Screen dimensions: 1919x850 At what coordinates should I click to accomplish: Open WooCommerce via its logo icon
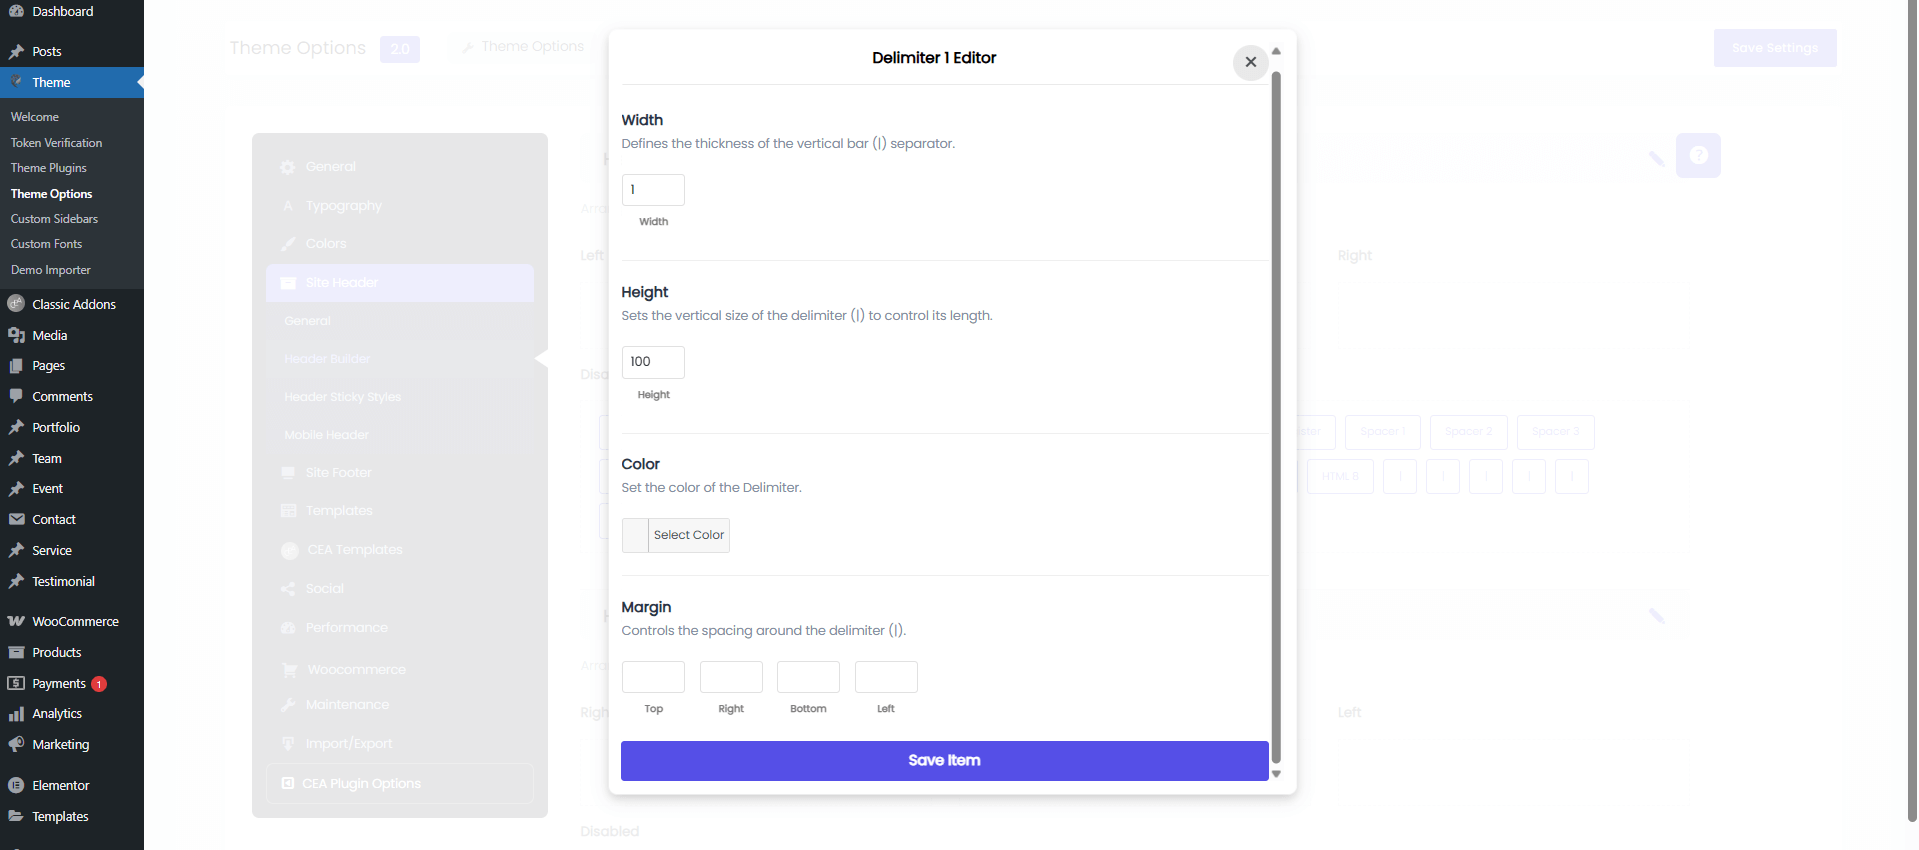click(x=16, y=622)
